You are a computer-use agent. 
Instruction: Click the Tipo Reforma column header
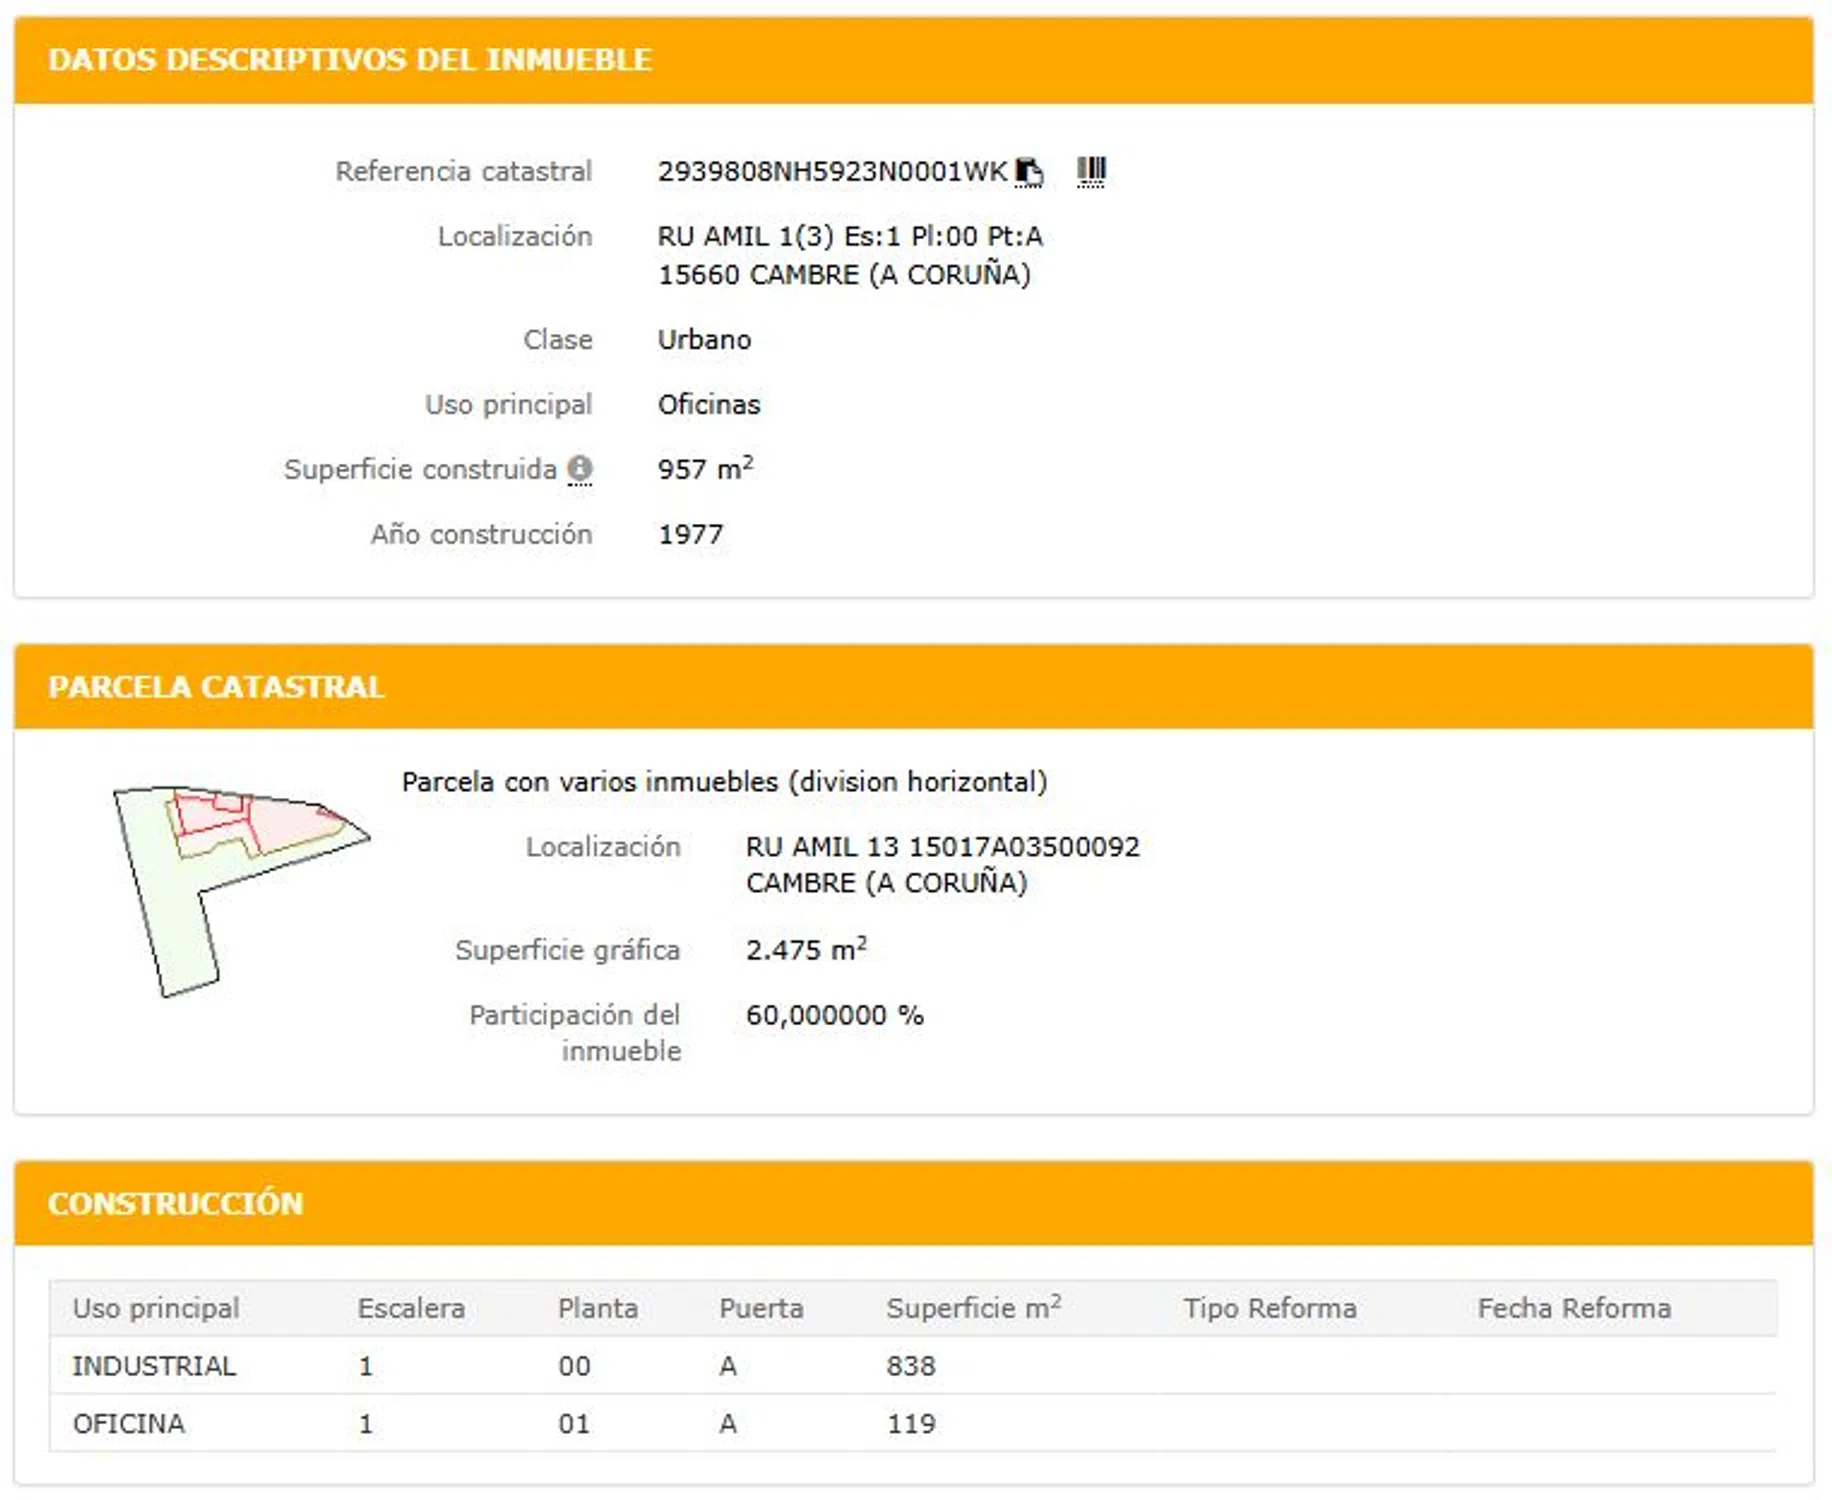tap(1270, 1308)
